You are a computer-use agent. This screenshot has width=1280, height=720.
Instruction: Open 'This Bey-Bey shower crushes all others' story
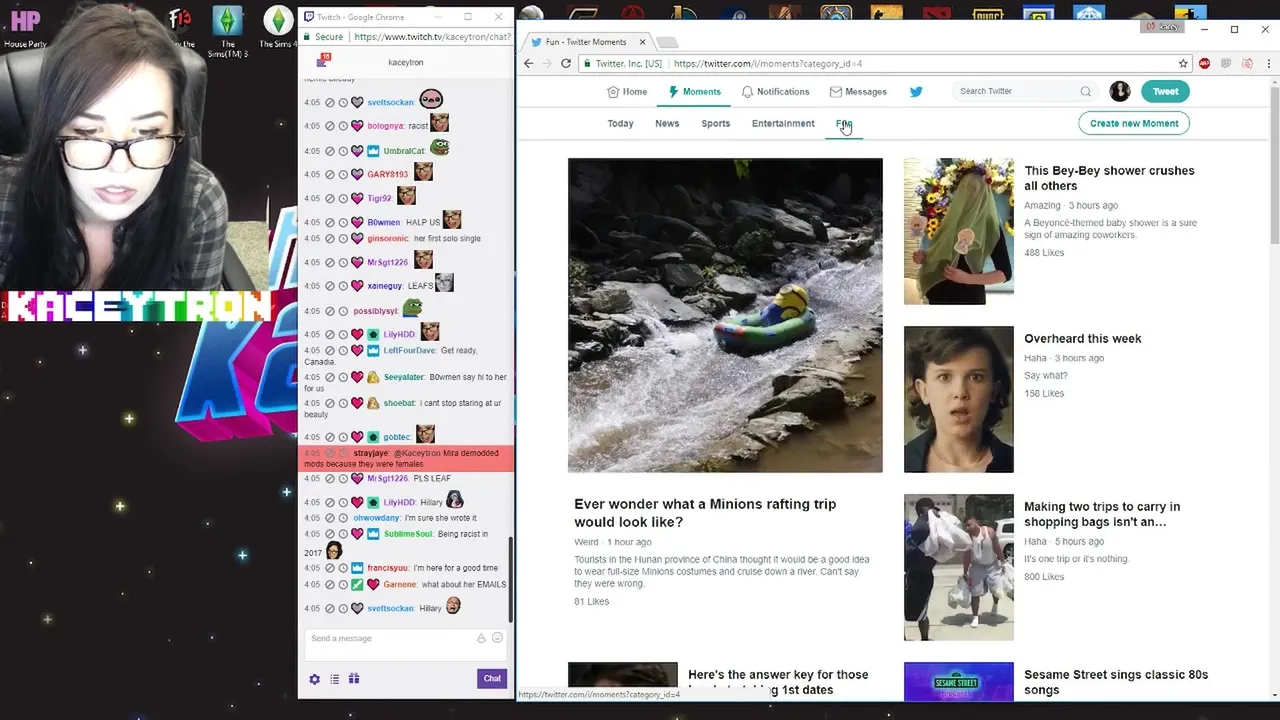click(x=1109, y=178)
